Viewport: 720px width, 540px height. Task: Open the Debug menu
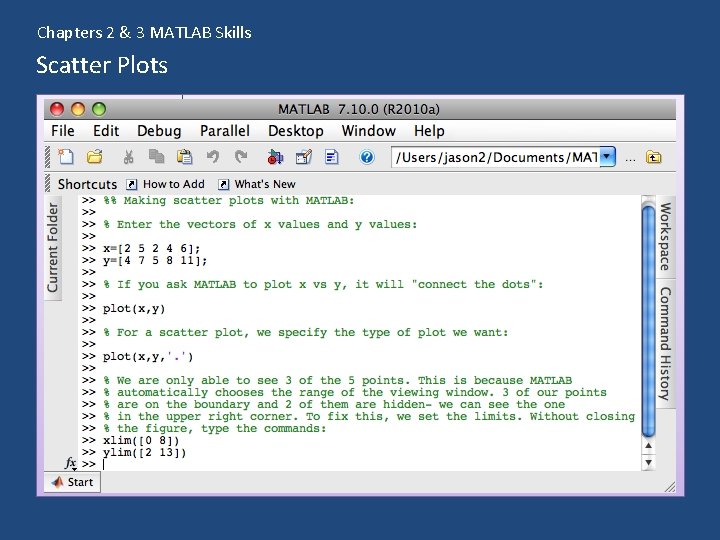pos(159,131)
